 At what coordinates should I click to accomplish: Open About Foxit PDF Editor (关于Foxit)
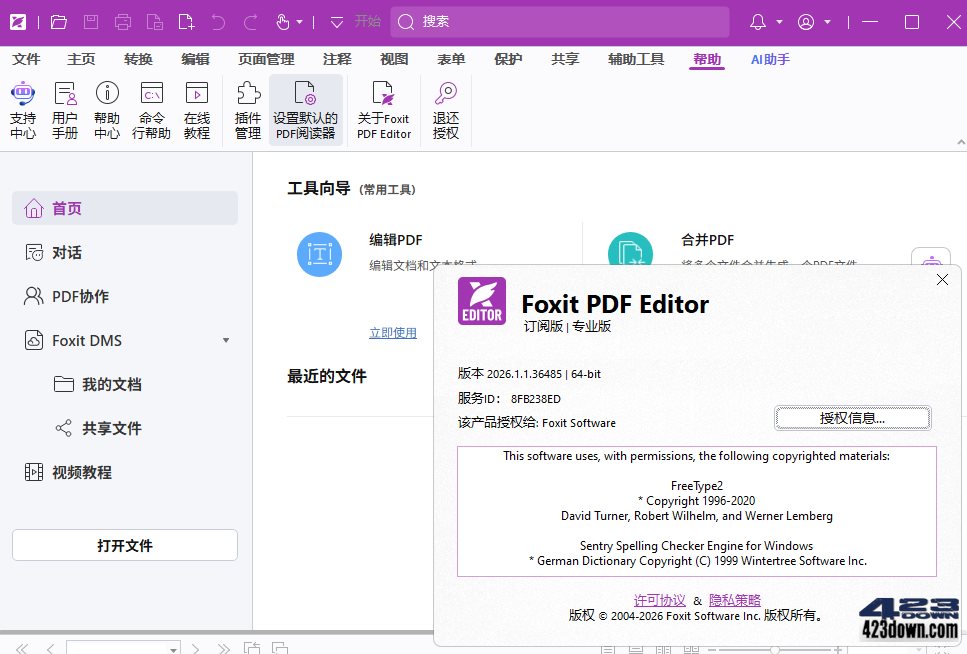[x=384, y=110]
